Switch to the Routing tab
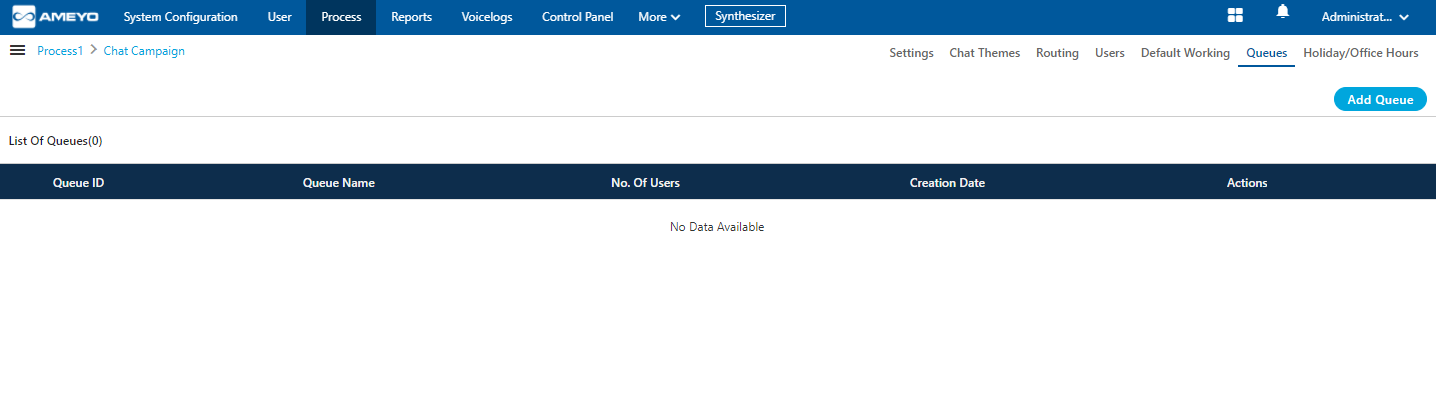 coord(1057,53)
